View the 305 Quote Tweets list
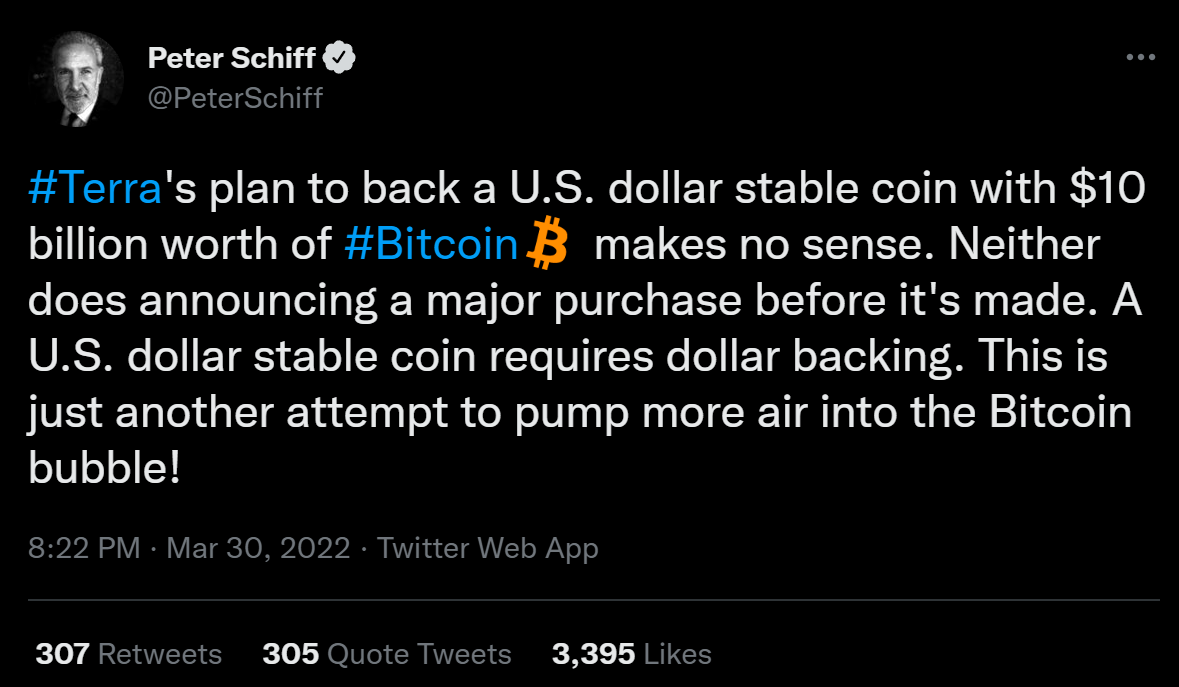The height and width of the screenshot is (687, 1179). [x=386, y=654]
